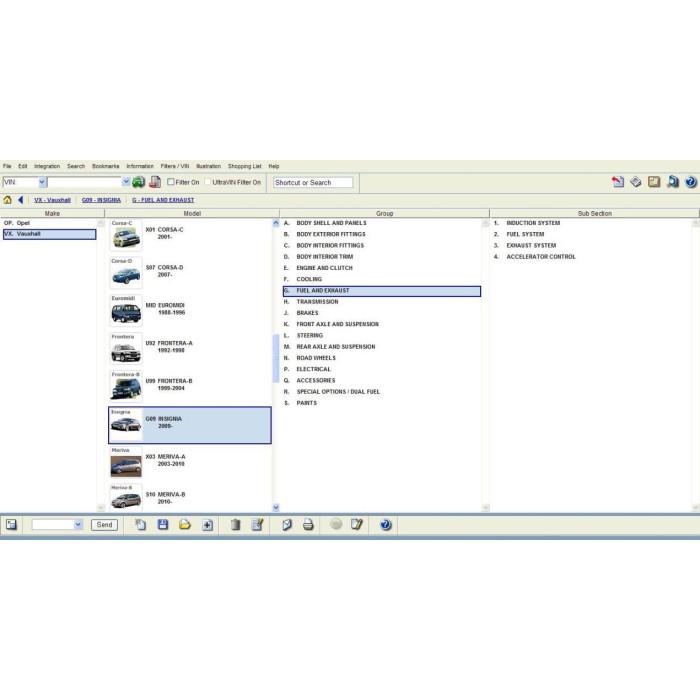Click the Home icon in breadcrumb bar
This screenshot has width=700, height=700.
pyautogui.click(x=8, y=200)
